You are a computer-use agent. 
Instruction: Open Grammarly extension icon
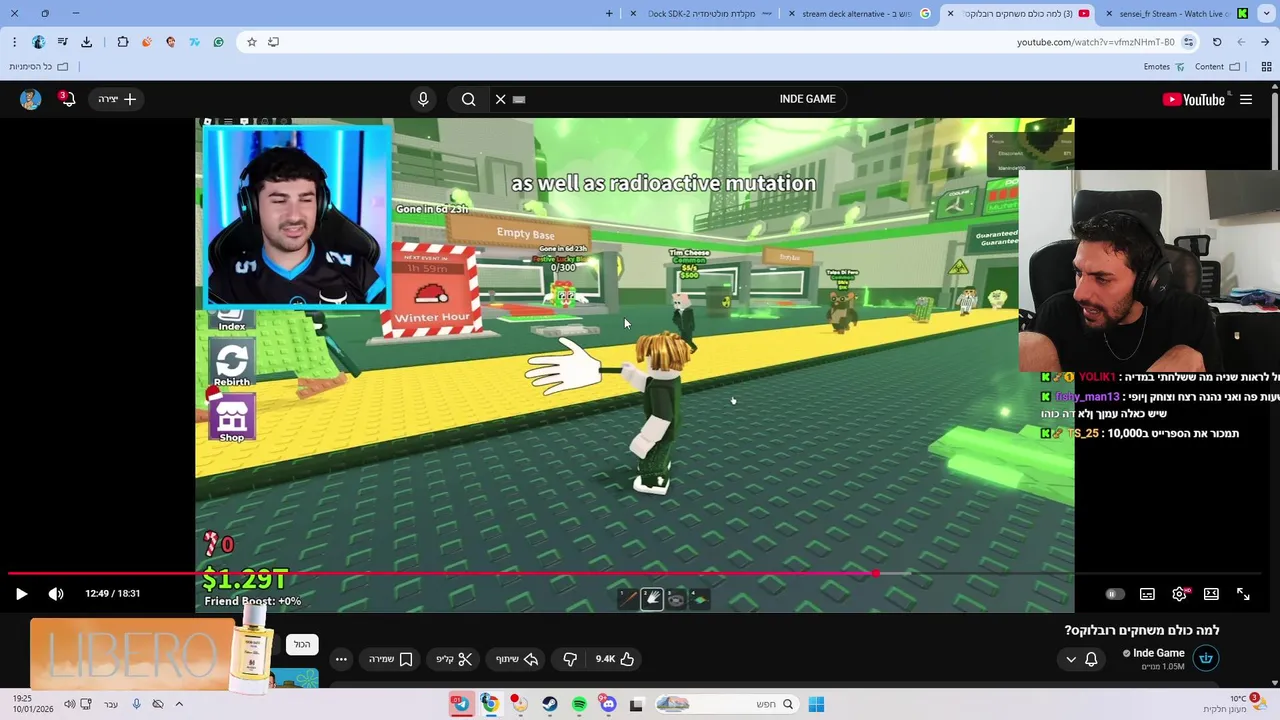click(218, 42)
